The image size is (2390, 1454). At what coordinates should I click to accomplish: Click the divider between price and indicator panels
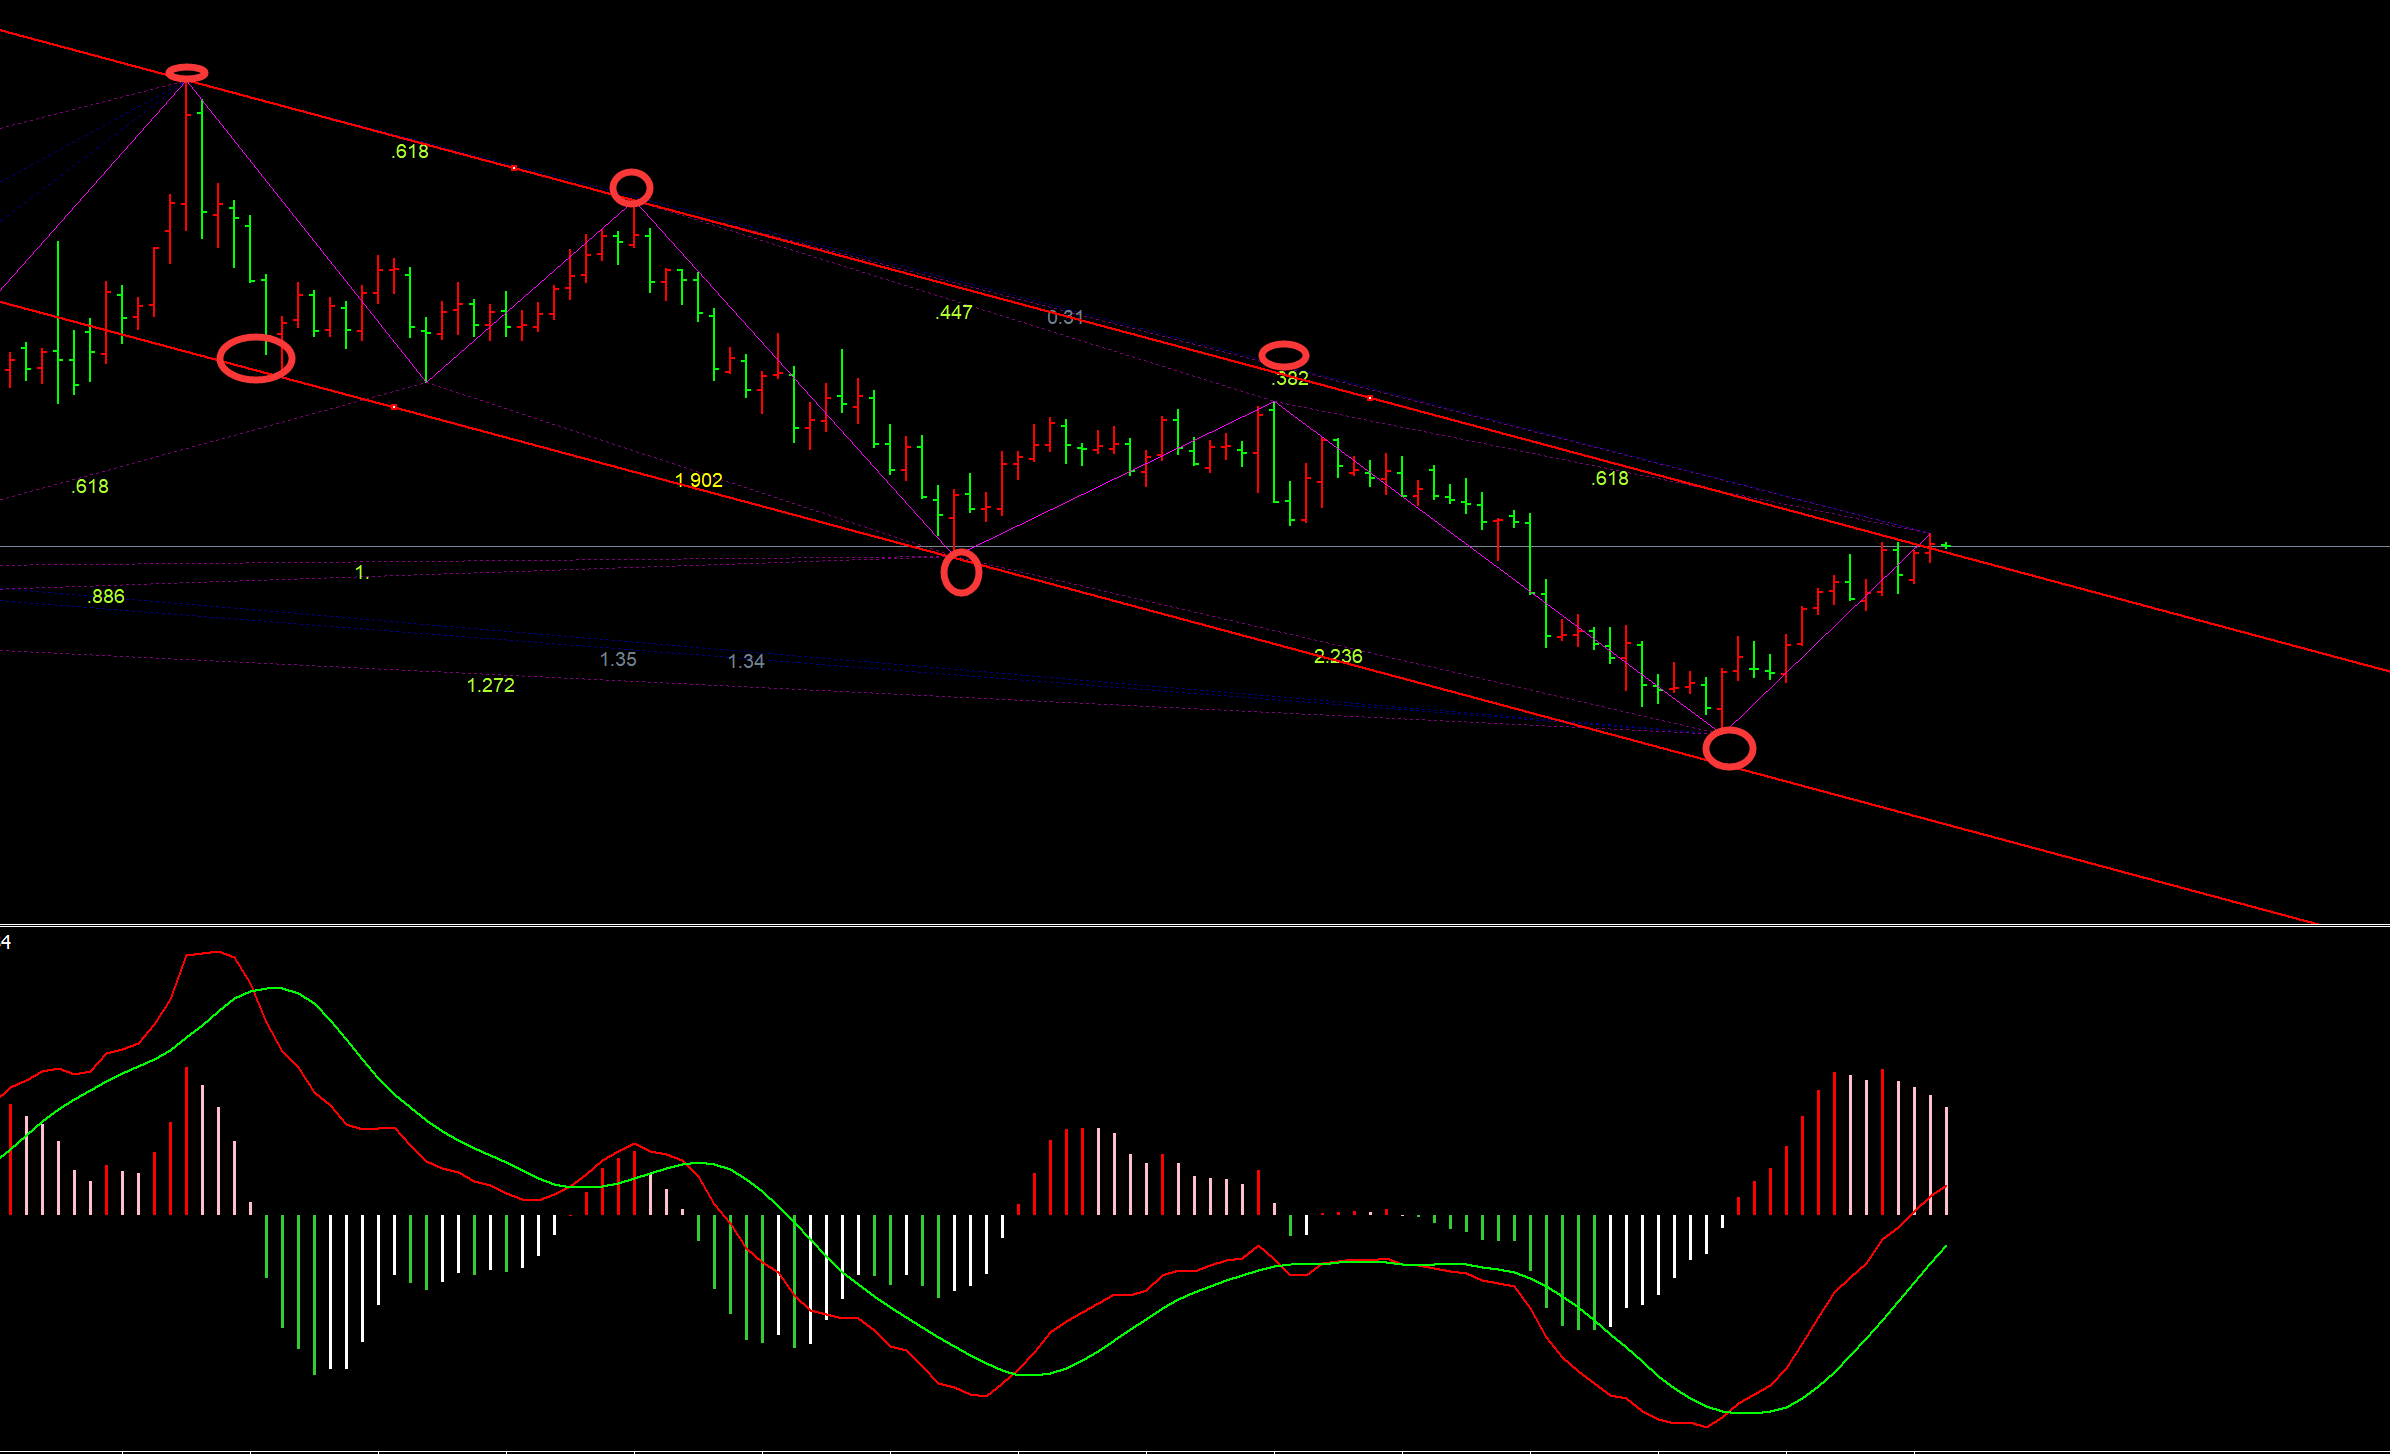pyautogui.click(x=1200, y=926)
